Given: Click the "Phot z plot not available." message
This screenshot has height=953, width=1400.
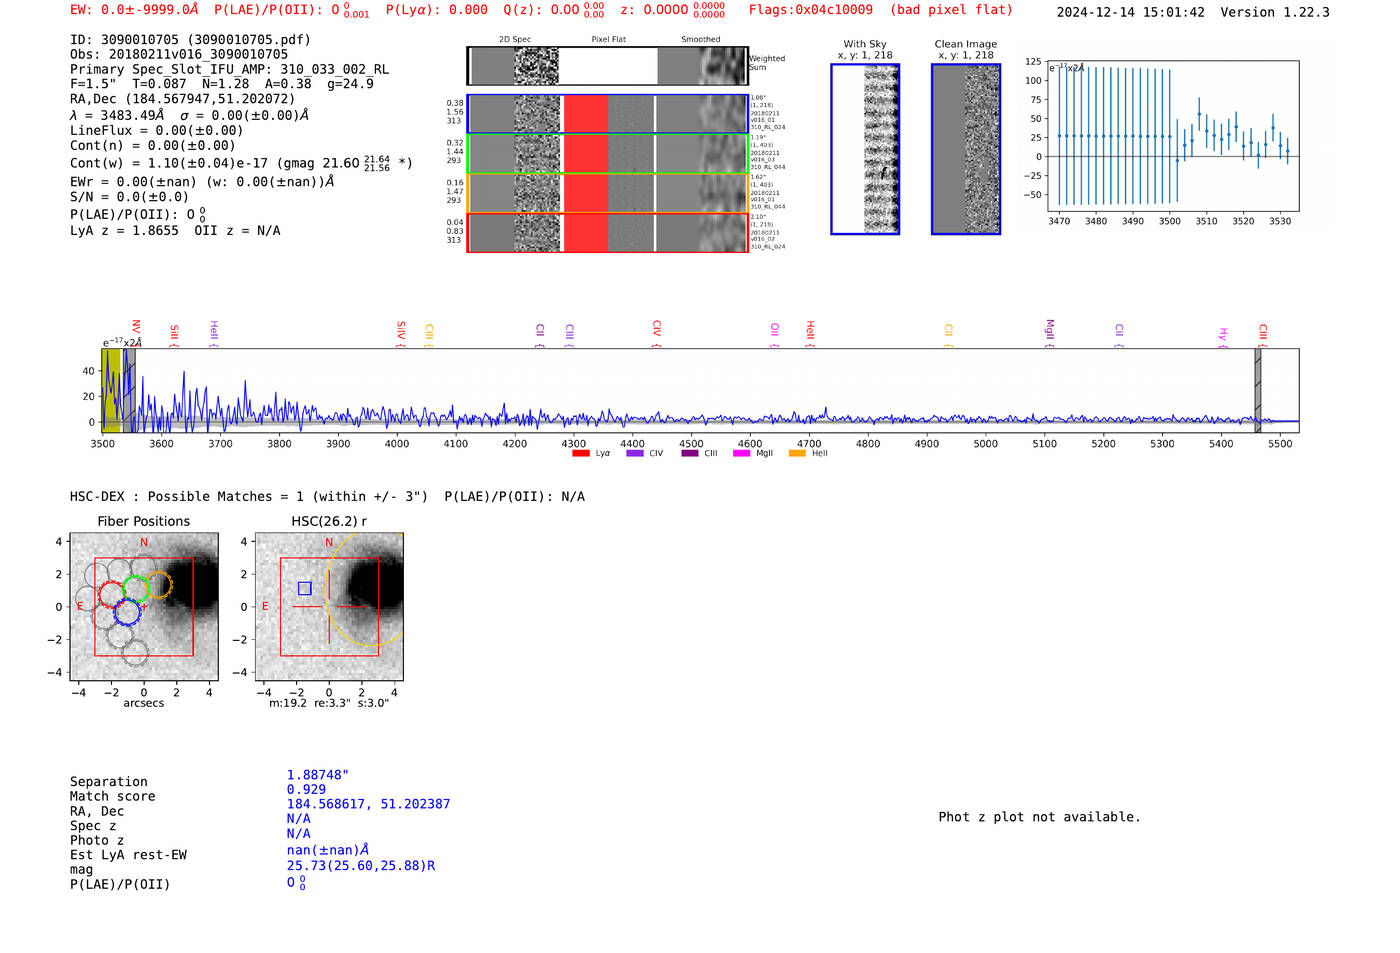Looking at the screenshot, I should tap(1039, 817).
